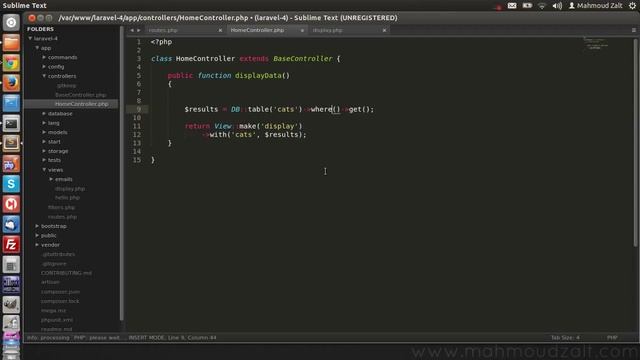Expand the vendor folder
The height and width of the screenshot is (360, 640).
[x=37, y=245]
